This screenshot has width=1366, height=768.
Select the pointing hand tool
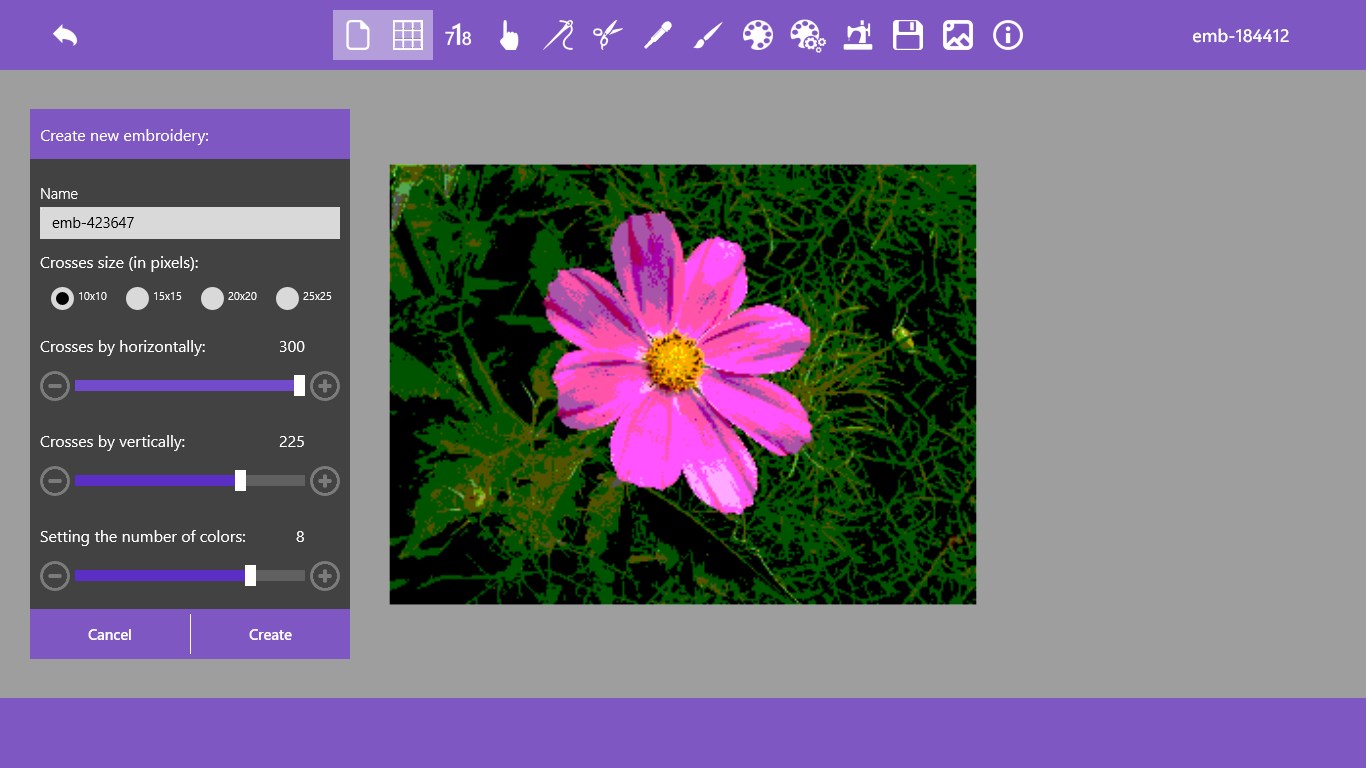click(509, 37)
